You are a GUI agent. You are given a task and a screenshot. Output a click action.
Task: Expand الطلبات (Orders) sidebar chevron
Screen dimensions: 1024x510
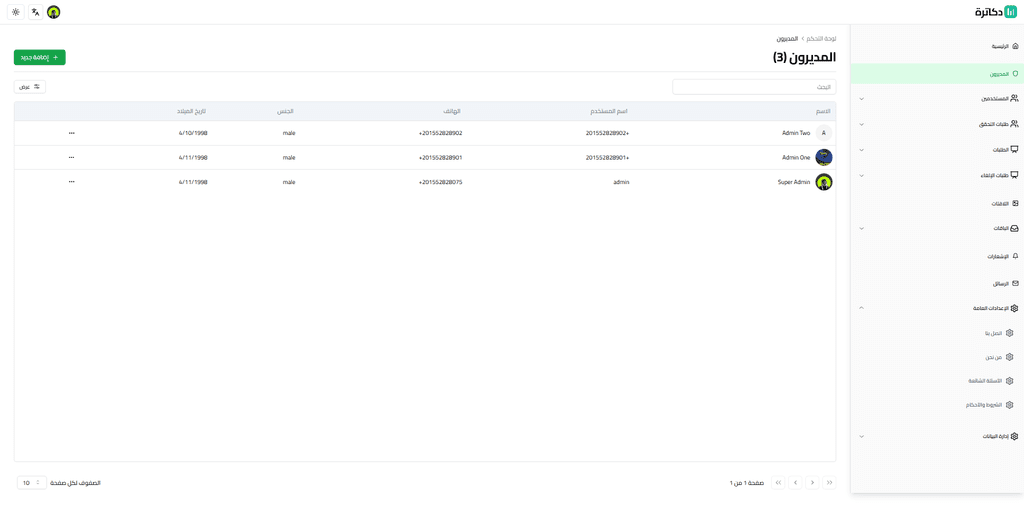tap(861, 150)
